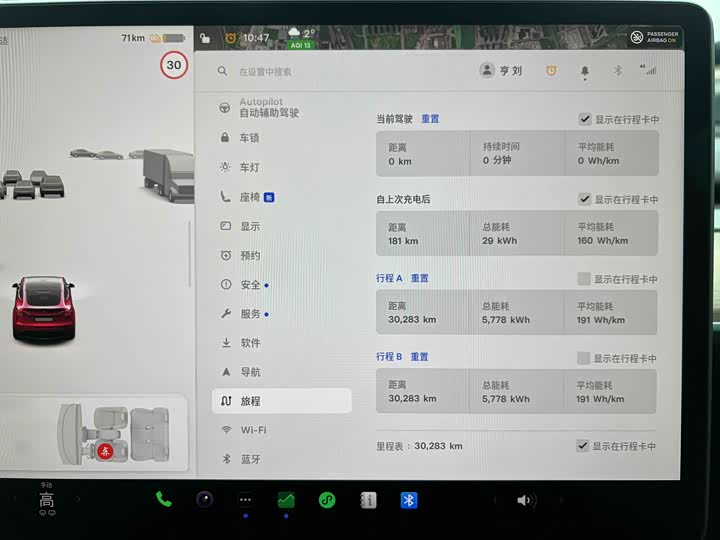Tap the blue Bluetooth app icon in dock
Image resolution: width=720 pixels, height=540 pixels.
click(409, 500)
